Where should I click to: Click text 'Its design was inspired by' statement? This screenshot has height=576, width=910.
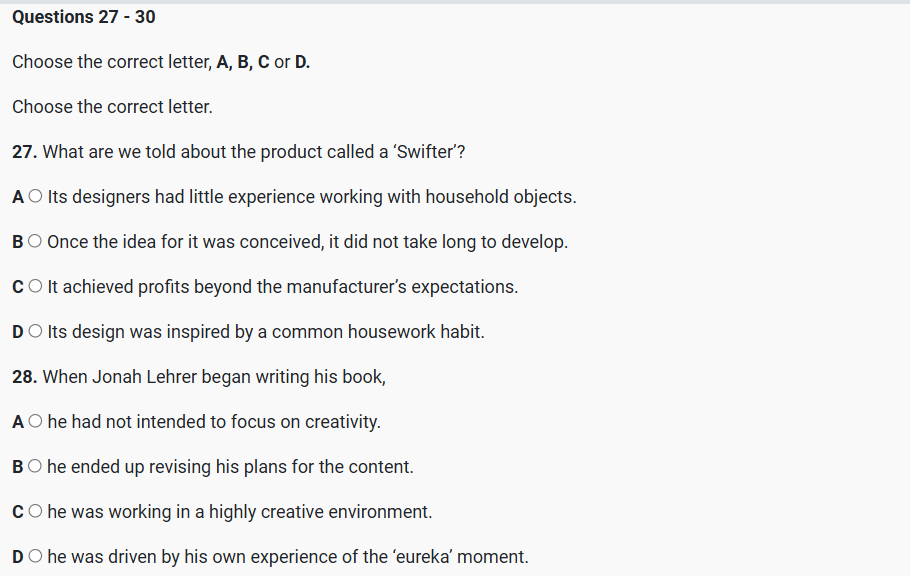266,332
